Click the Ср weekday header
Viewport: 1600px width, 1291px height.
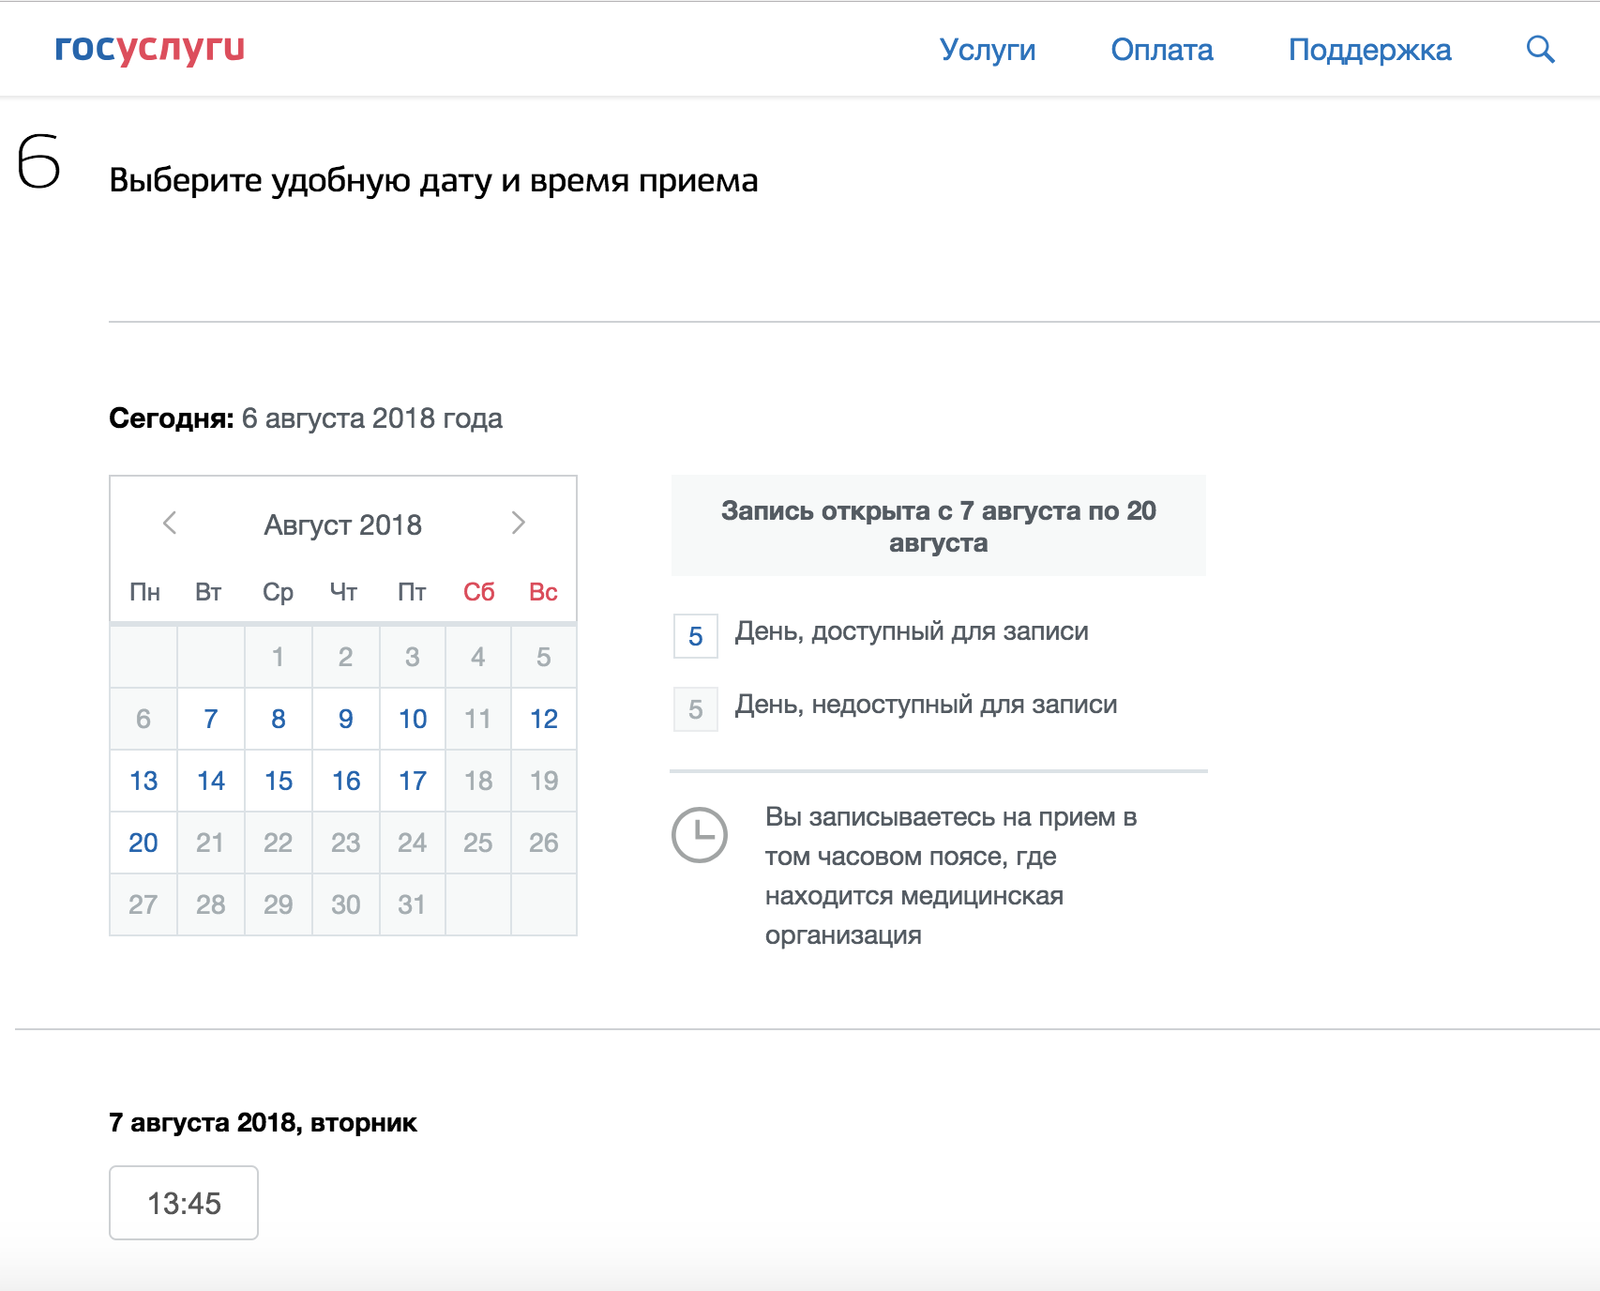(278, 592)
